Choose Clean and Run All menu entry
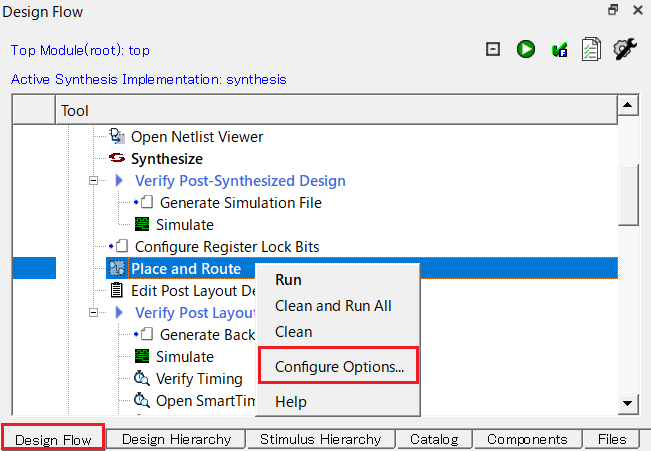The width and height of the screenshot is (651, 451). (333, 306)
